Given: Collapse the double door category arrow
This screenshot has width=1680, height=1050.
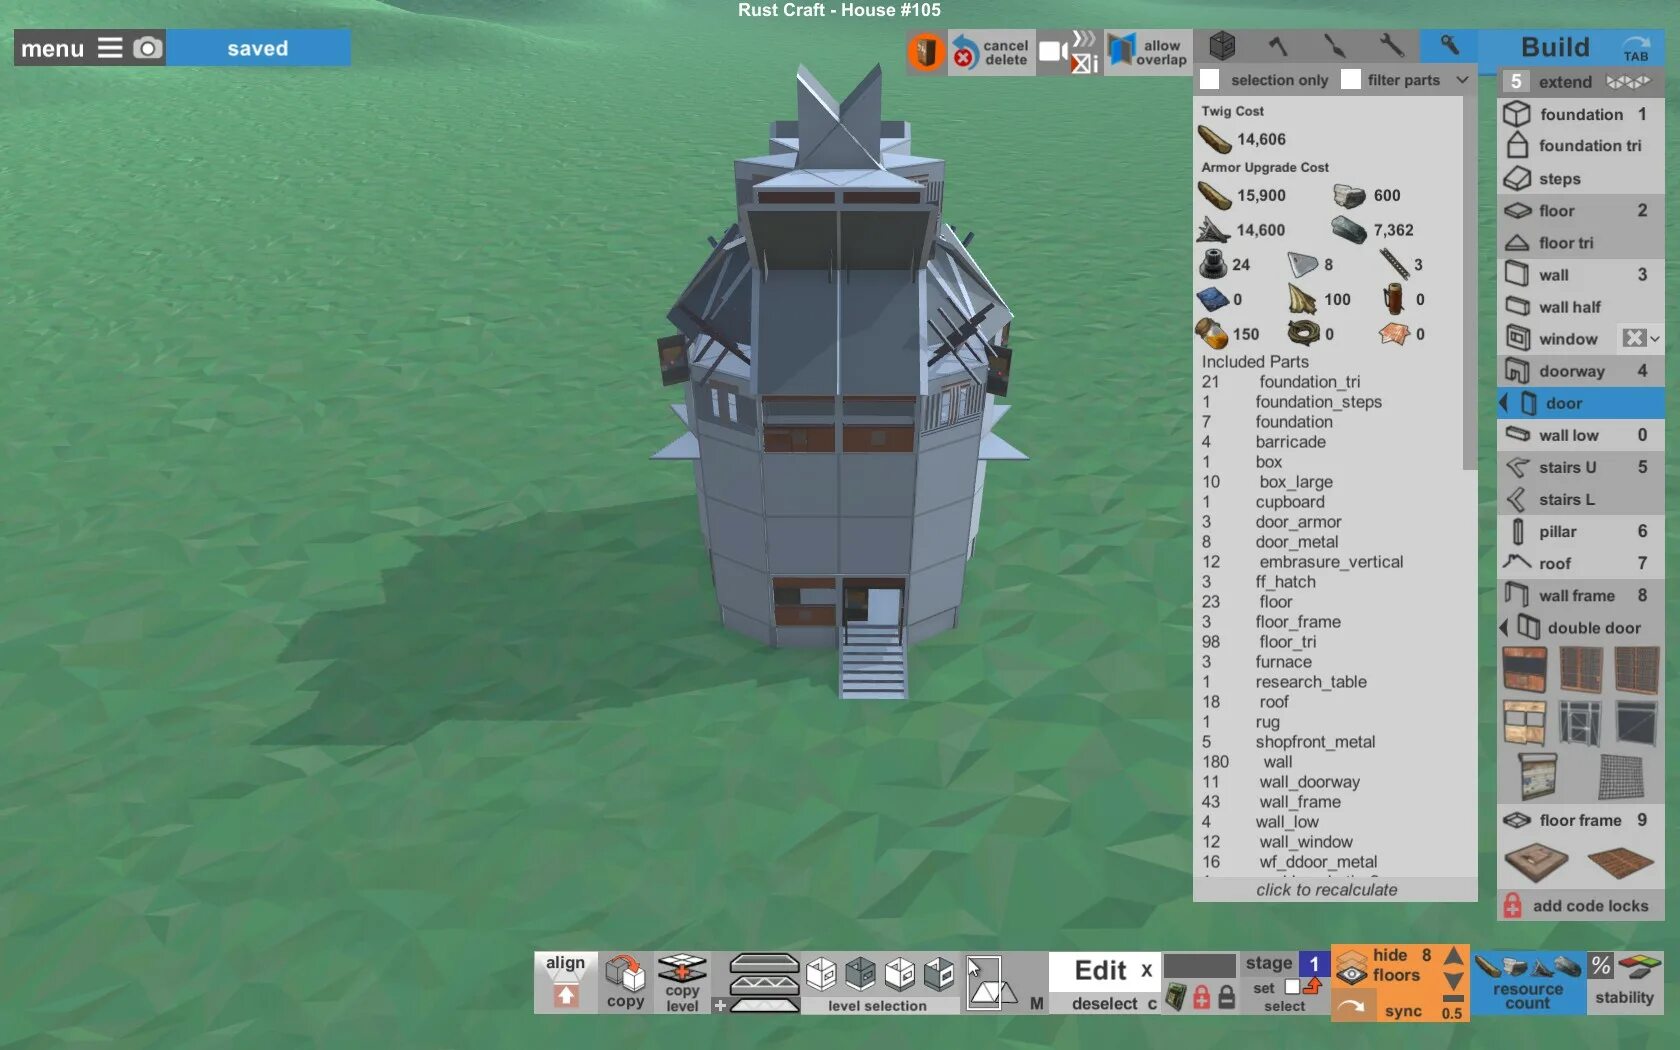Looking at the screenshot, I should pos(1504,627).
